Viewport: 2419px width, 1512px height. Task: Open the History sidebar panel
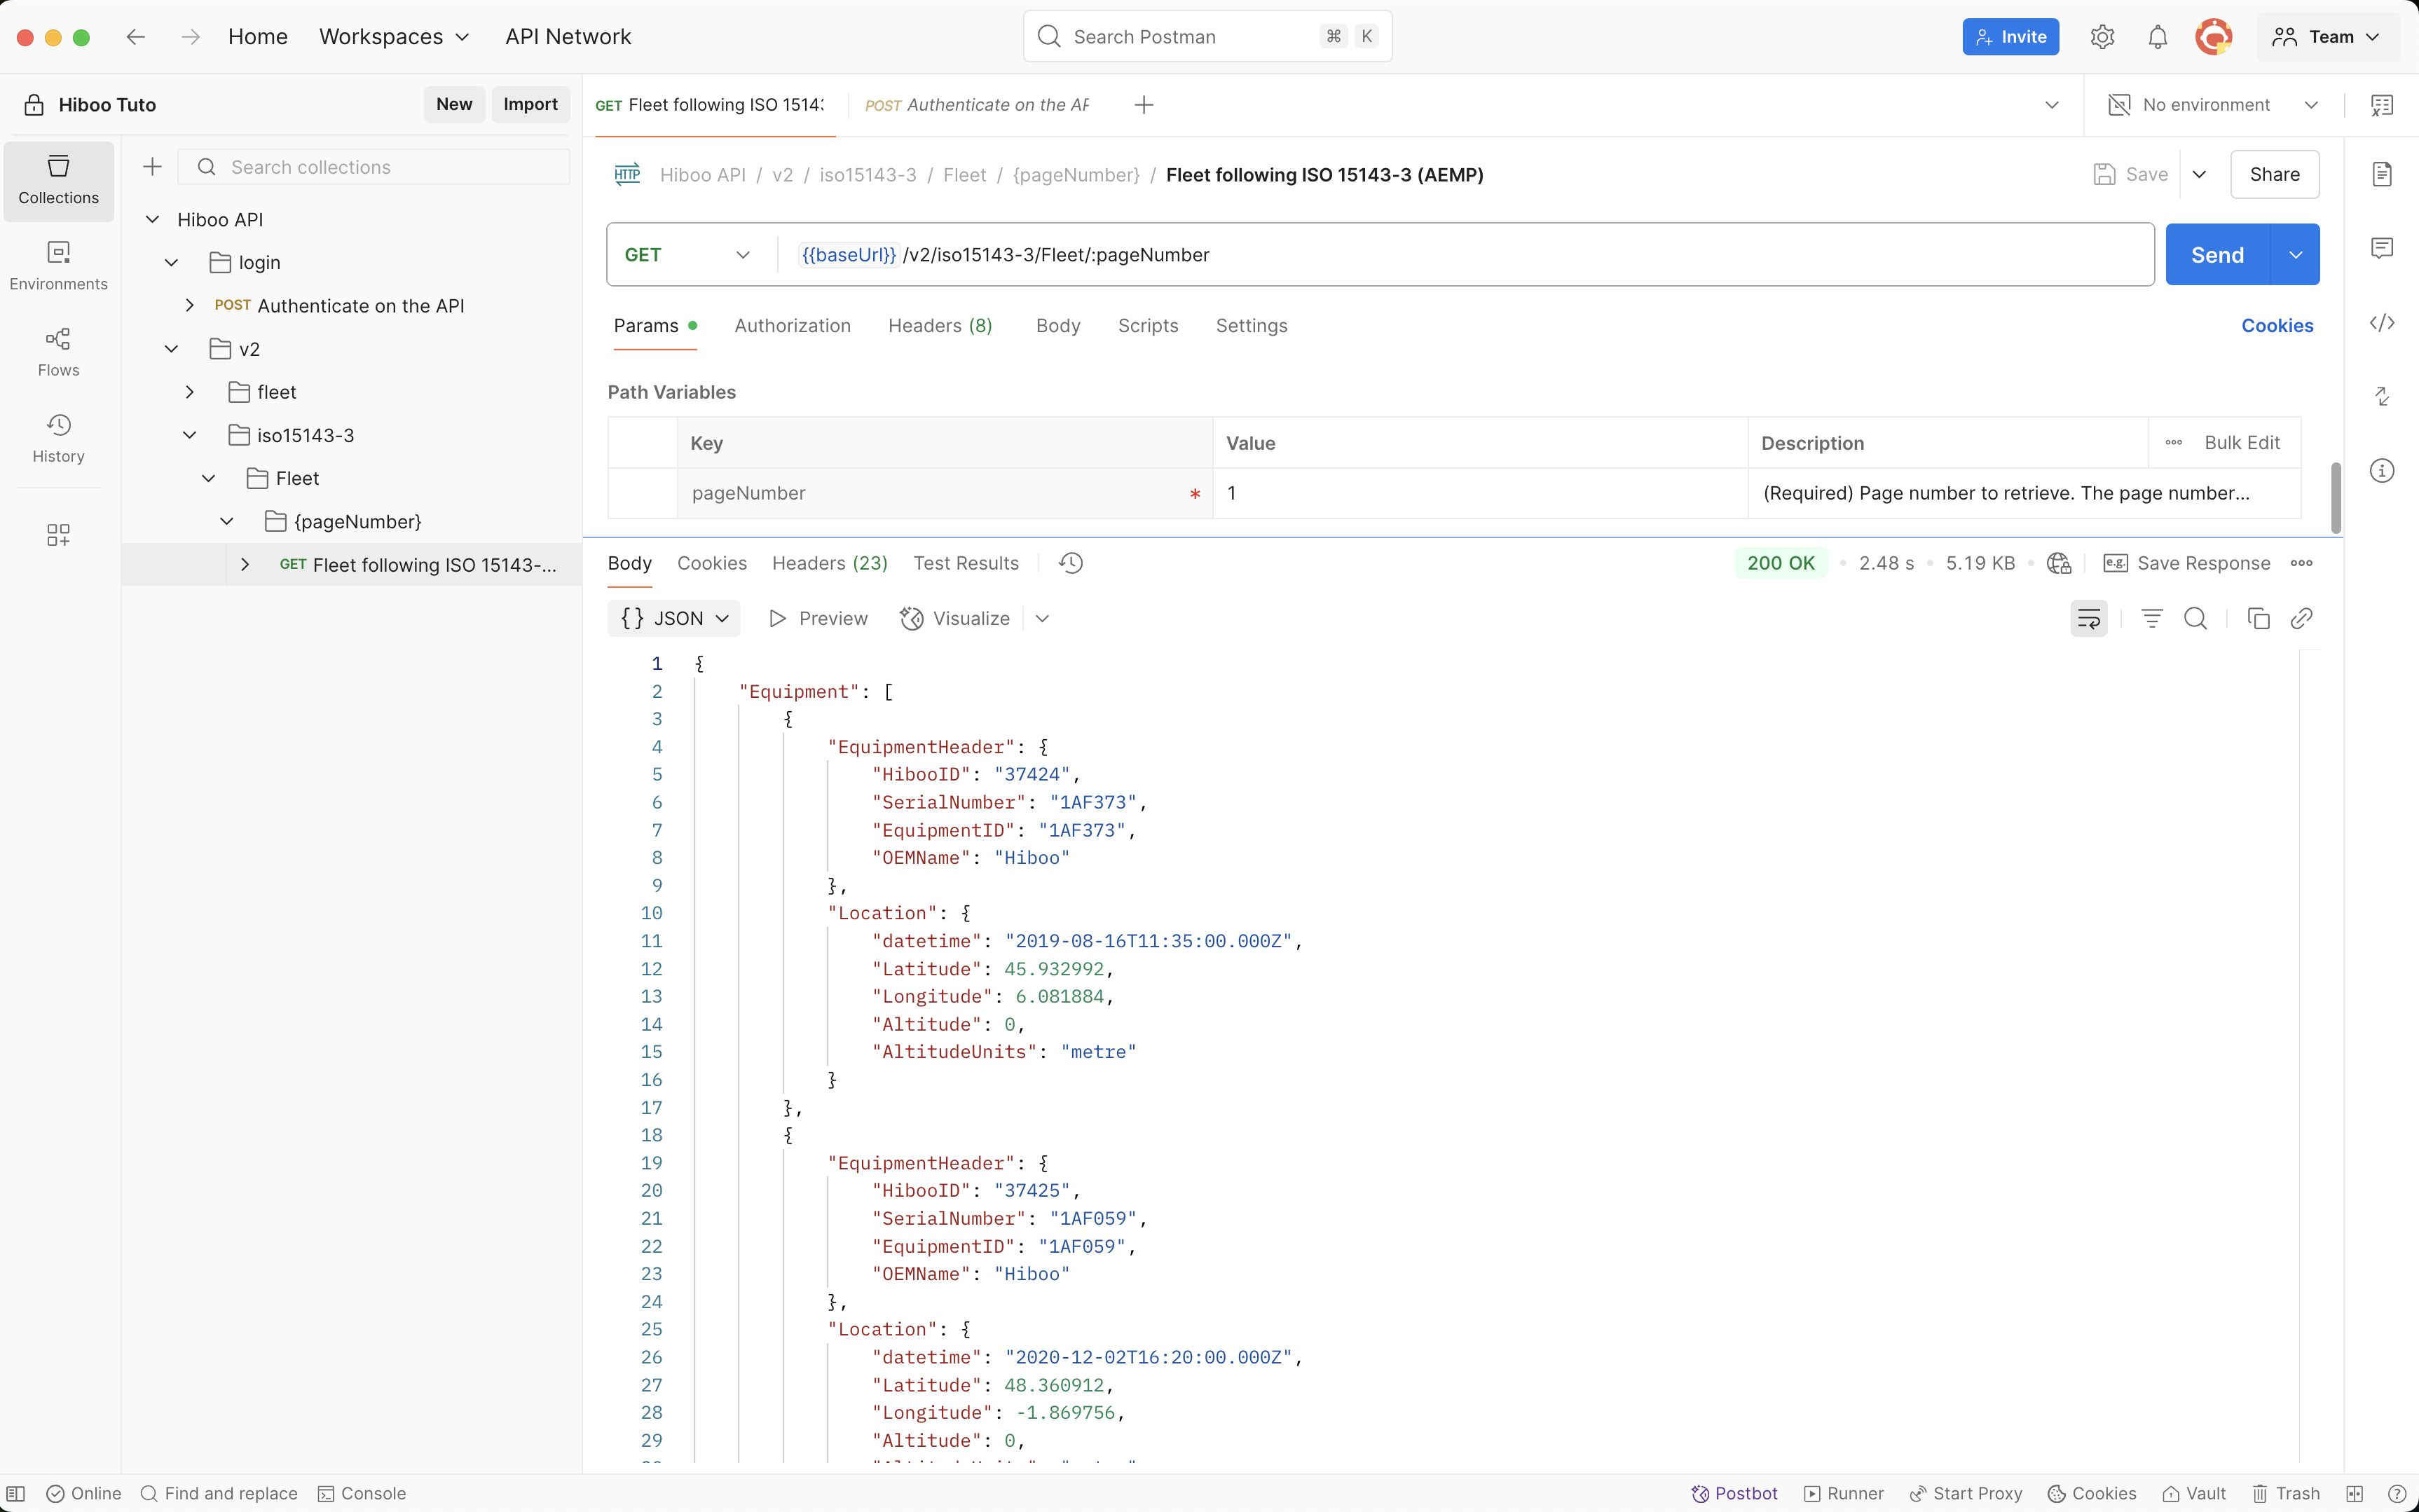coord(58,438)
